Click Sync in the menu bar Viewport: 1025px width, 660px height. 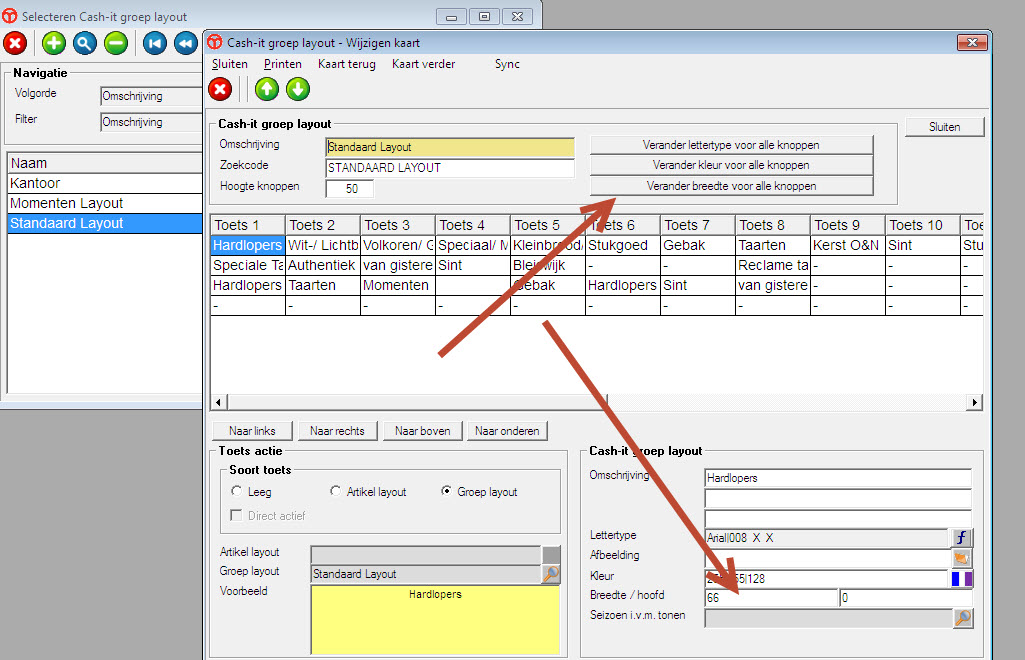[507, 64]
